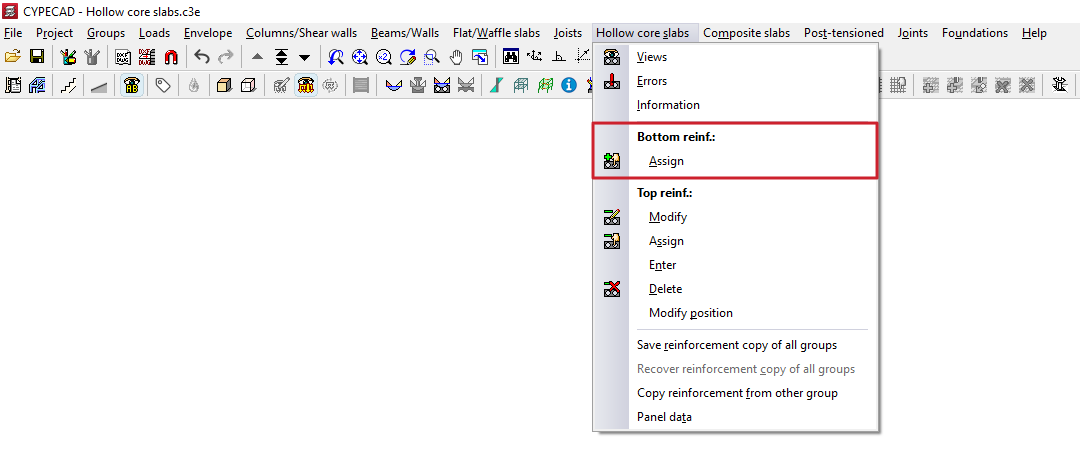1080x450 pixels.
Task: Select Assign under Bottom reinf.
Action: coord(735,162)
